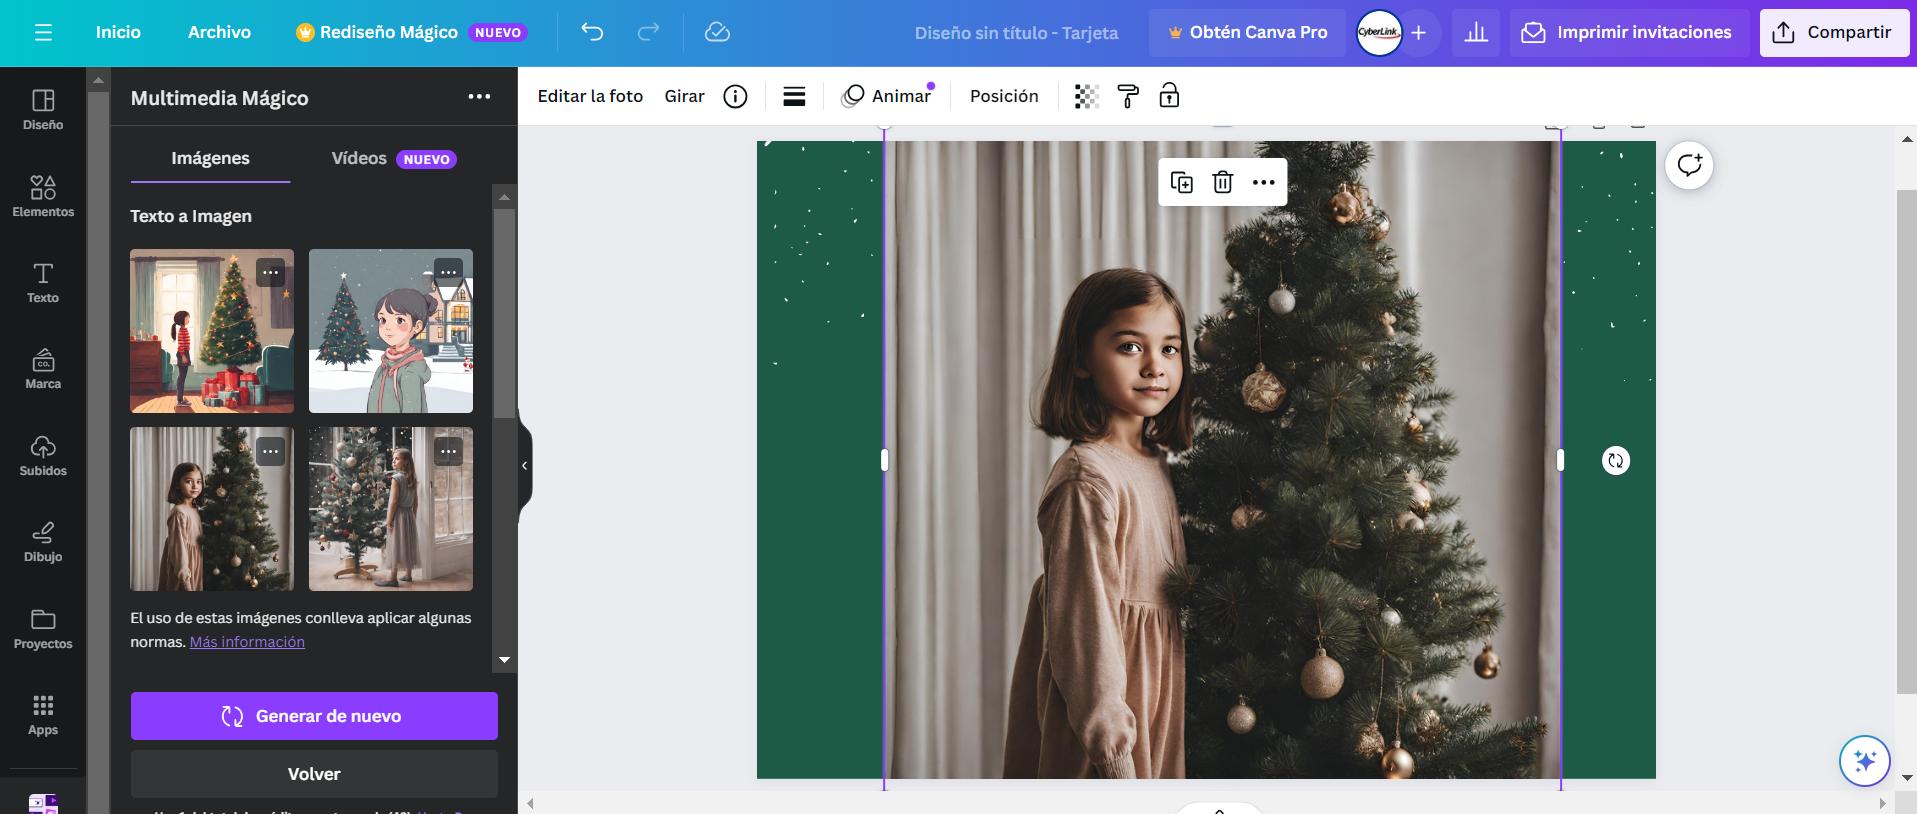The height and width of the screenshot is (814, 1917).
Task: Click the right resize handle of the image
Action: (1560, 460)
